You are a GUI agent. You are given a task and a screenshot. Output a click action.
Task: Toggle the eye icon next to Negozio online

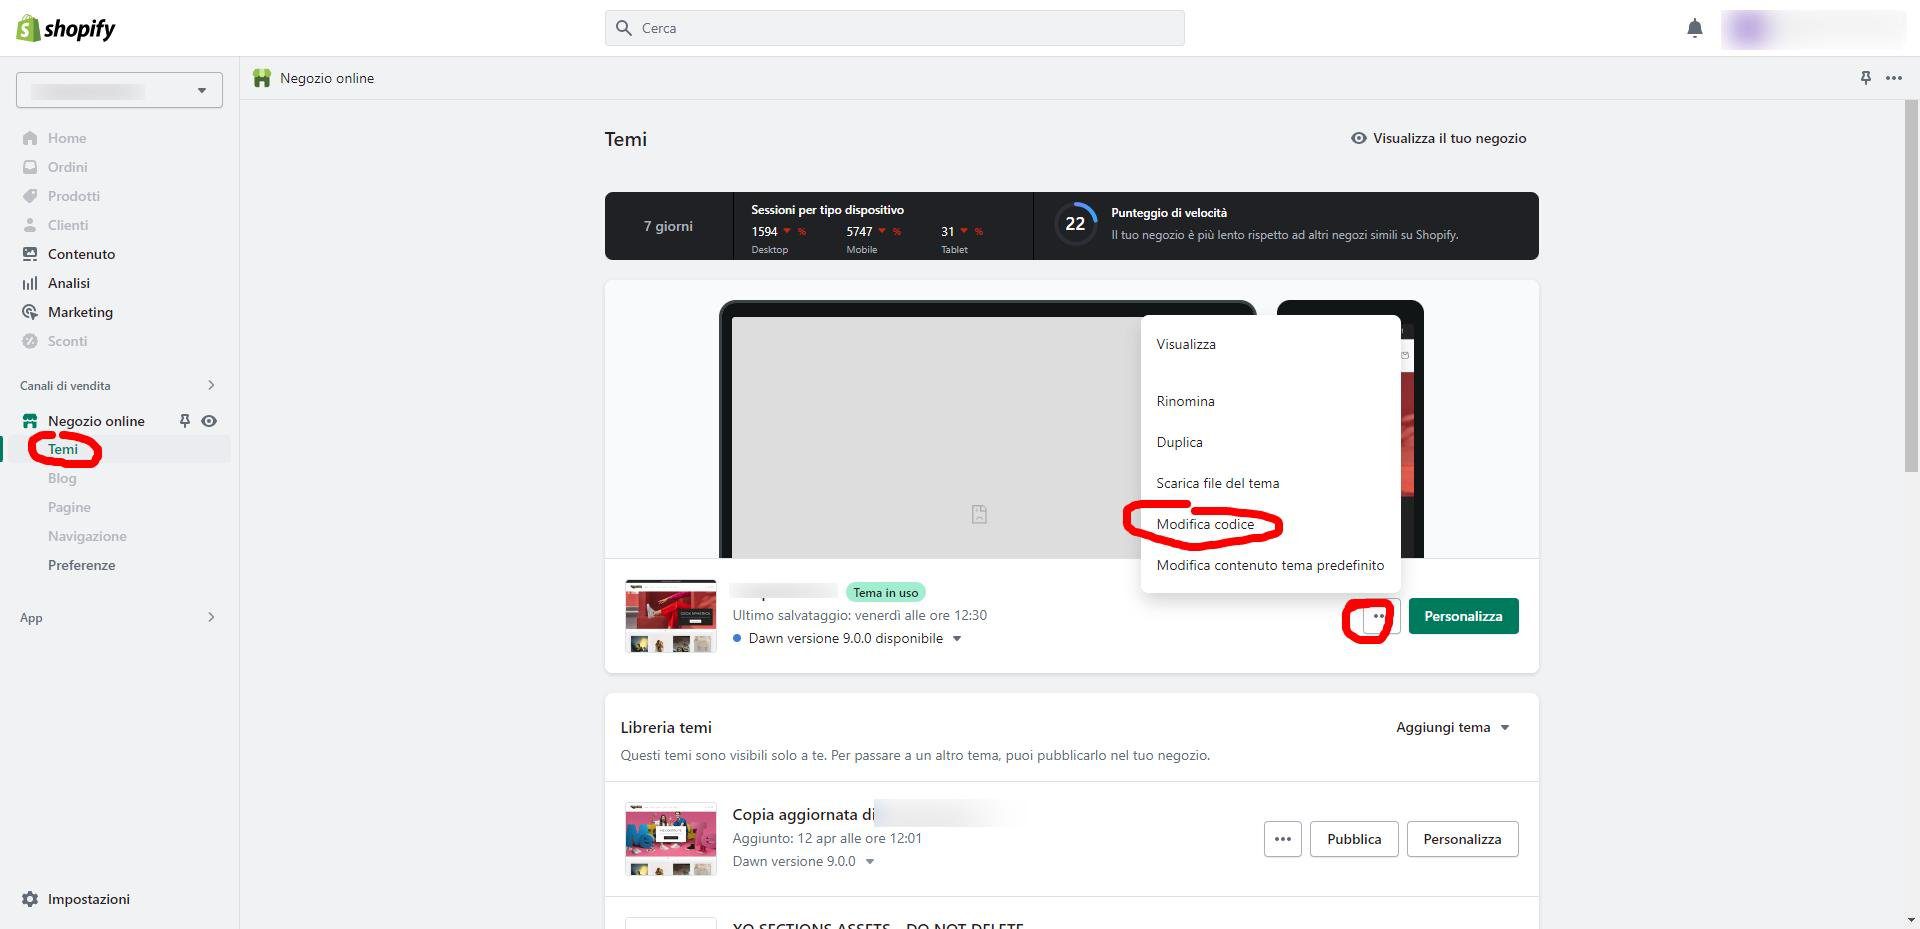point(209,421)
